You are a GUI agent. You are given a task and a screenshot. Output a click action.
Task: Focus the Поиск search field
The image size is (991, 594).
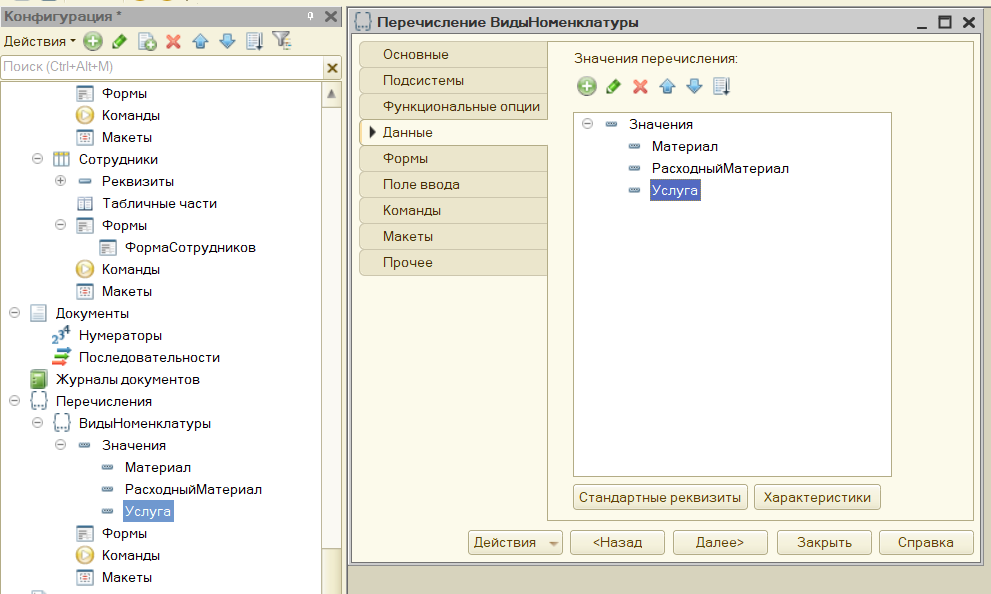coord(162,67)
